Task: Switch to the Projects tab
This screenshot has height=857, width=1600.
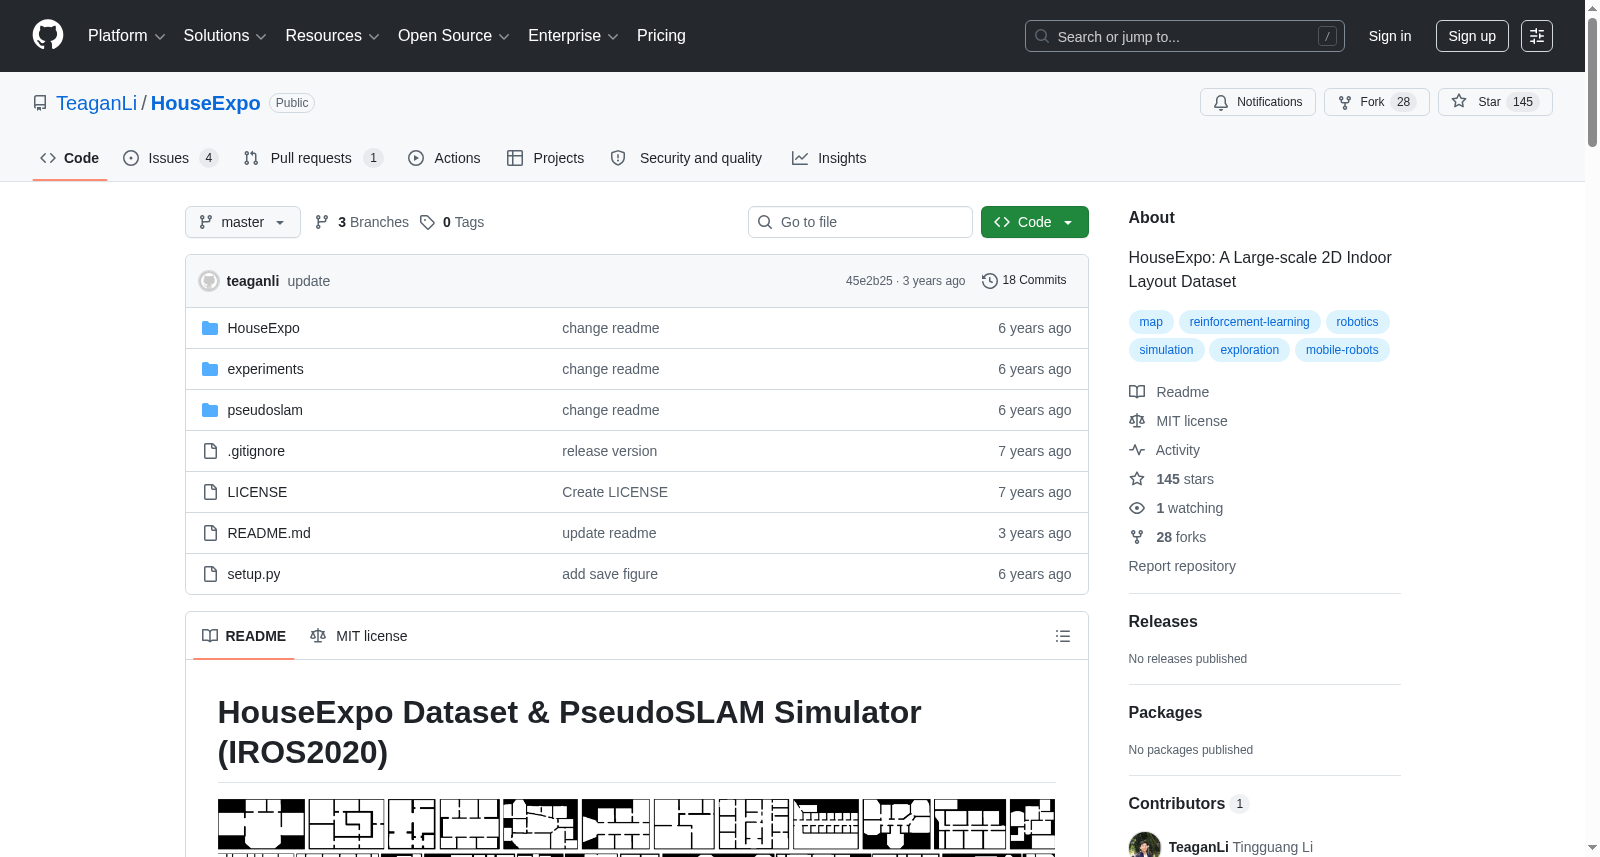Action: tap(546, 158)
